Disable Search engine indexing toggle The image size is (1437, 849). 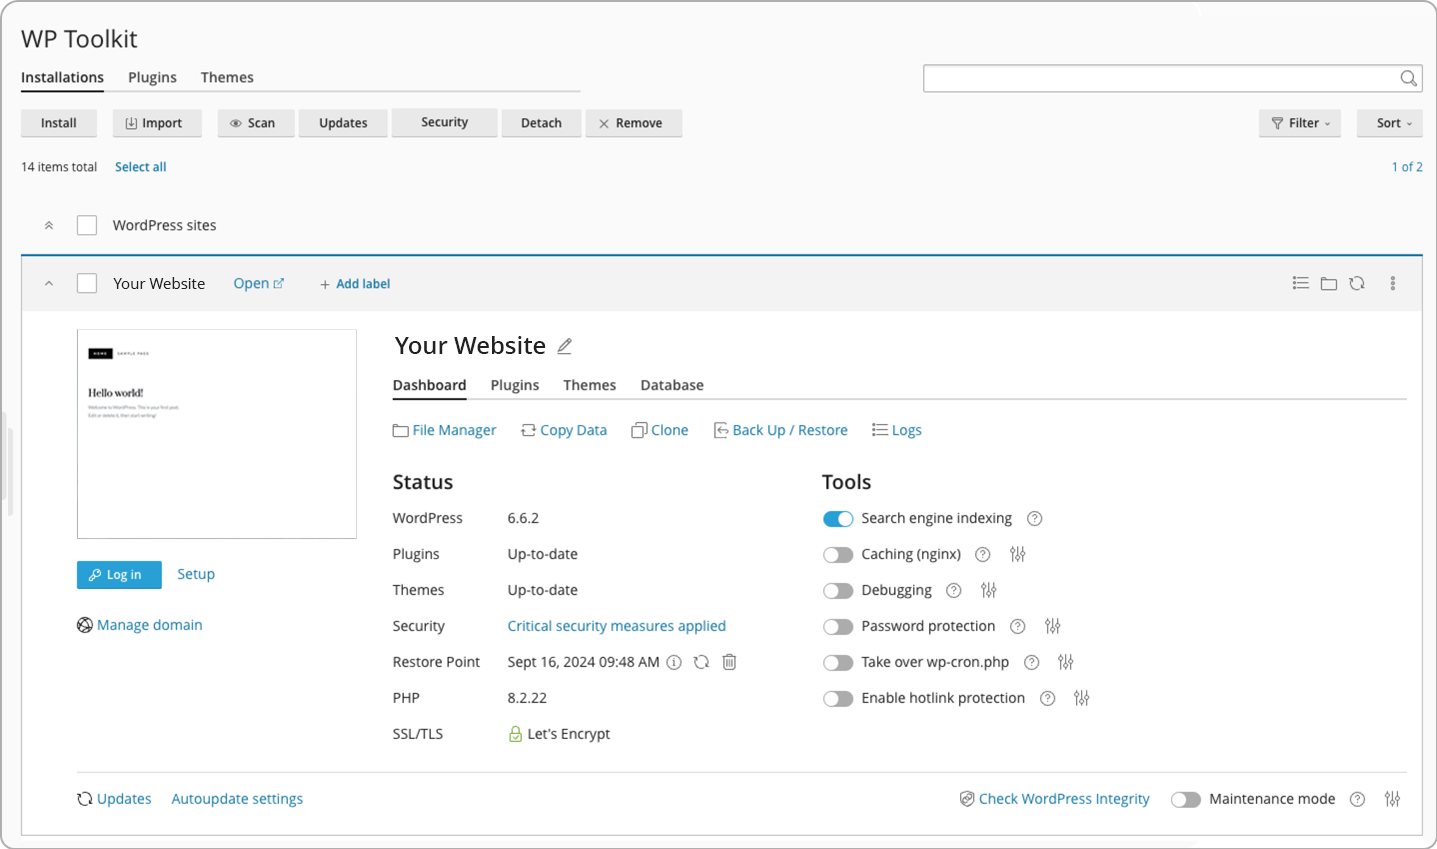(x=838, y=519)
